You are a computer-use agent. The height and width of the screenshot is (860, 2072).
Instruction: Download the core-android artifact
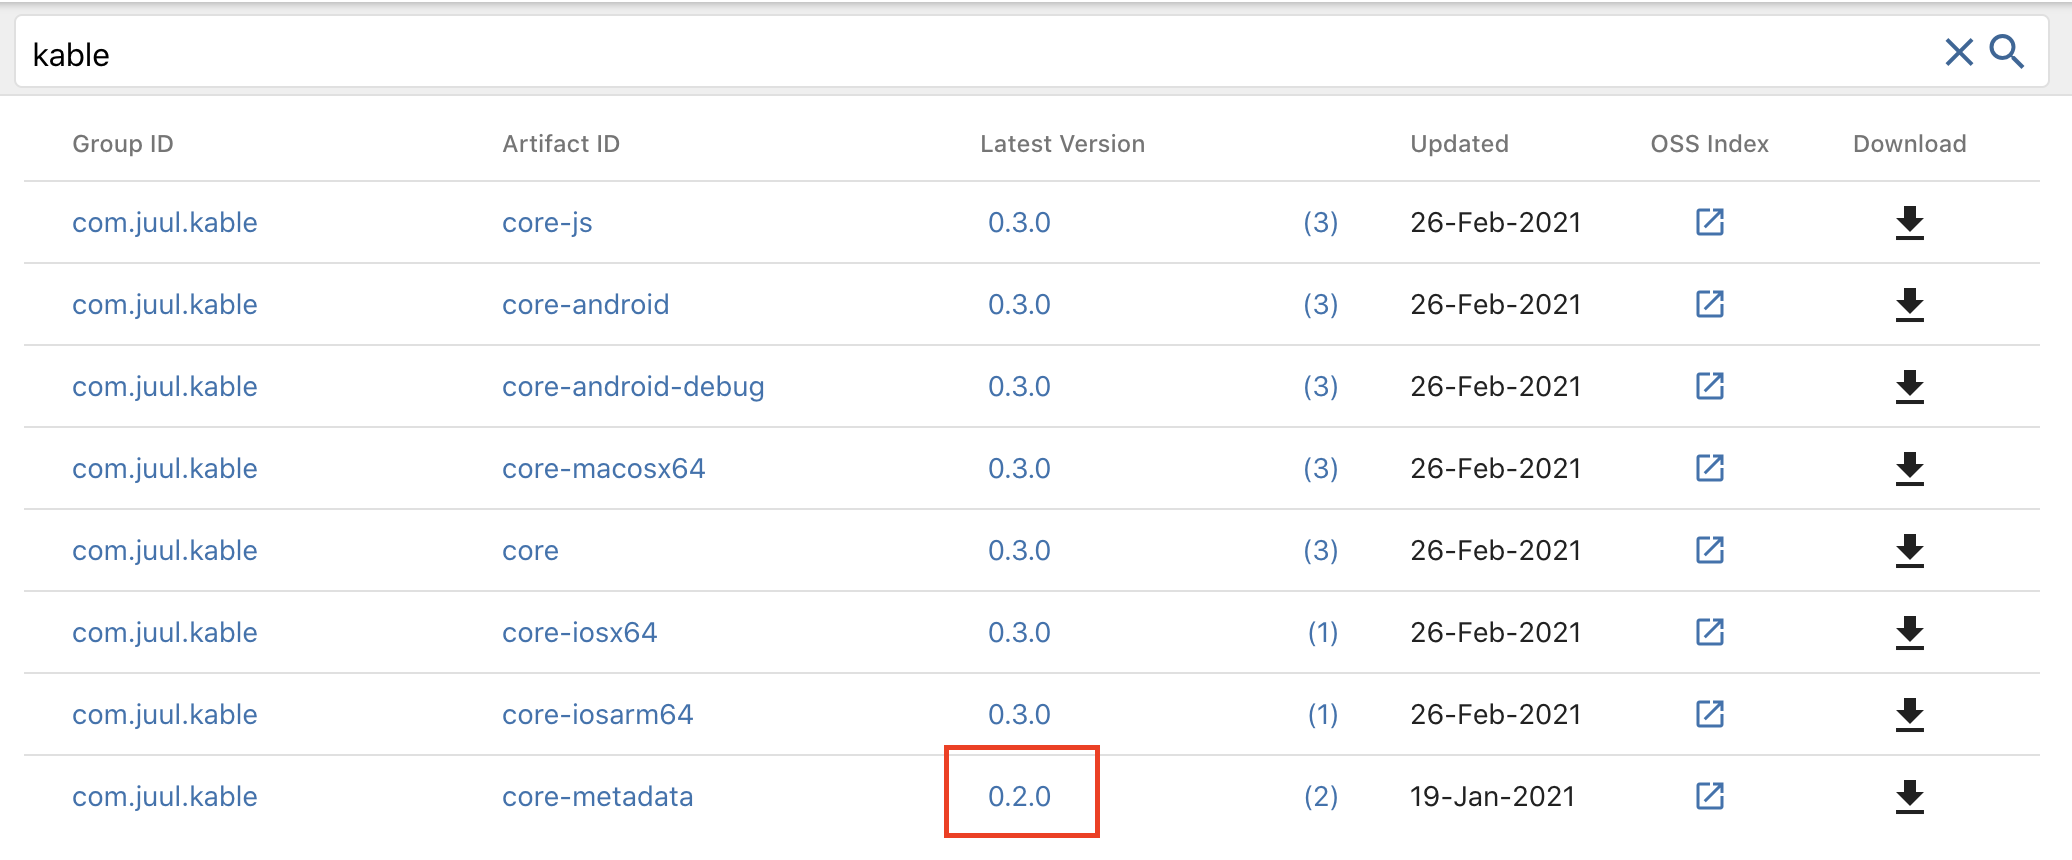click(x=1910, y=305)
